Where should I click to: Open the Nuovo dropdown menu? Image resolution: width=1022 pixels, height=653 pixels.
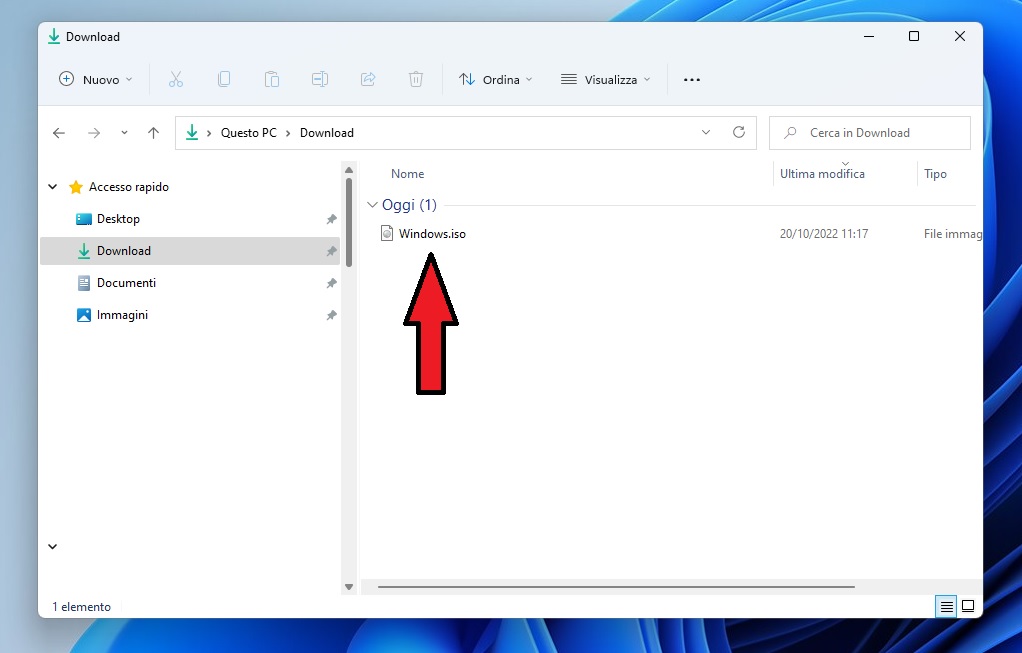coord(95,80)
